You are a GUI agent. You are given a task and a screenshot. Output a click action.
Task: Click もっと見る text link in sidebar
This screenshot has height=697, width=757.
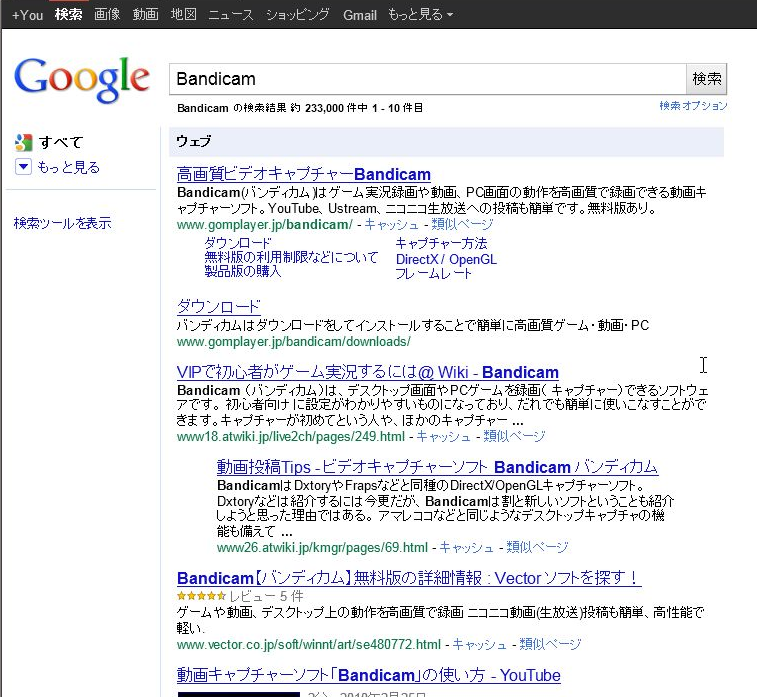tap(69, 167)
